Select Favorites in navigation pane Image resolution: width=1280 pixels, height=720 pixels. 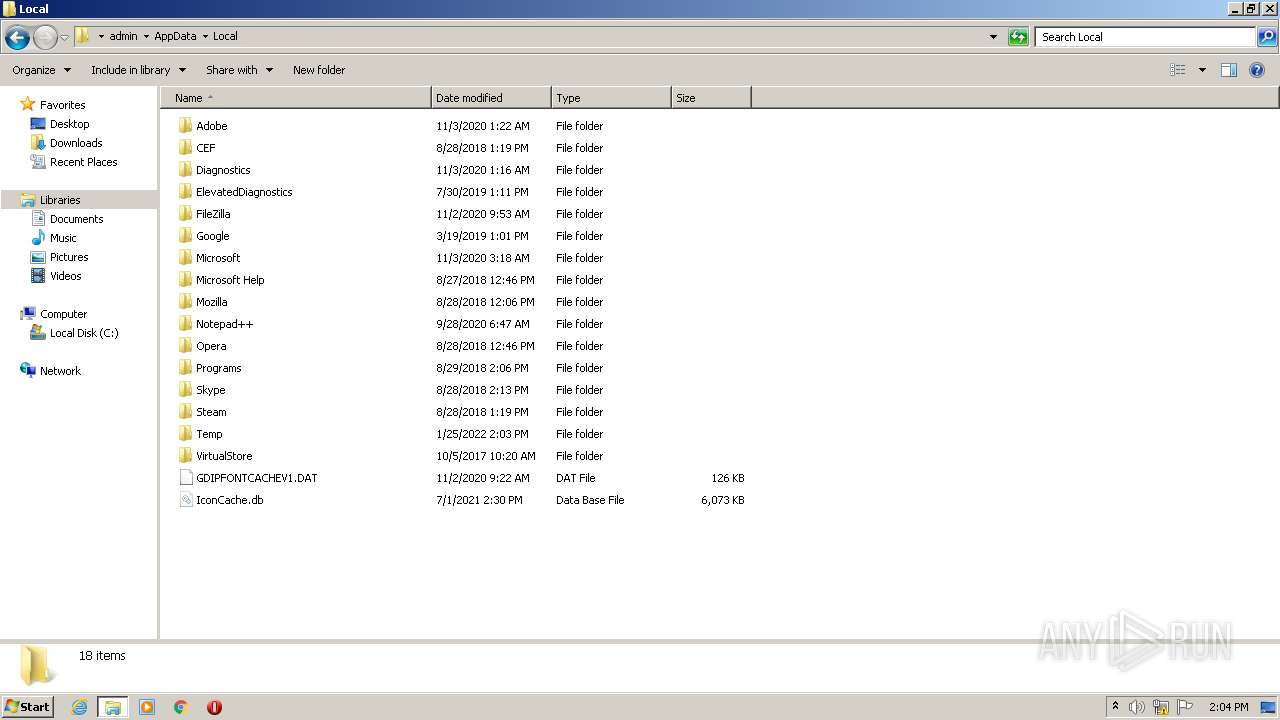point(62,105)
